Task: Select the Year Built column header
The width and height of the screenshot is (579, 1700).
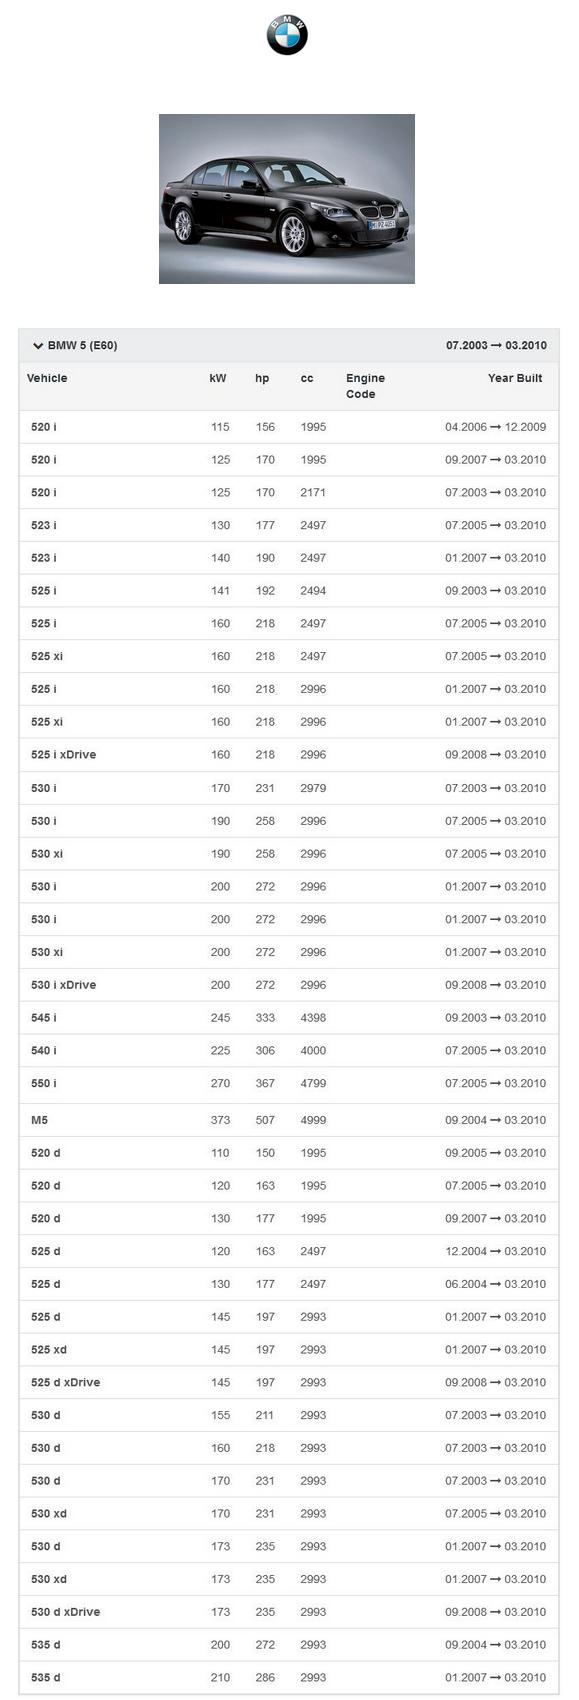Action: pyautogui.click(x=515, y=378)
